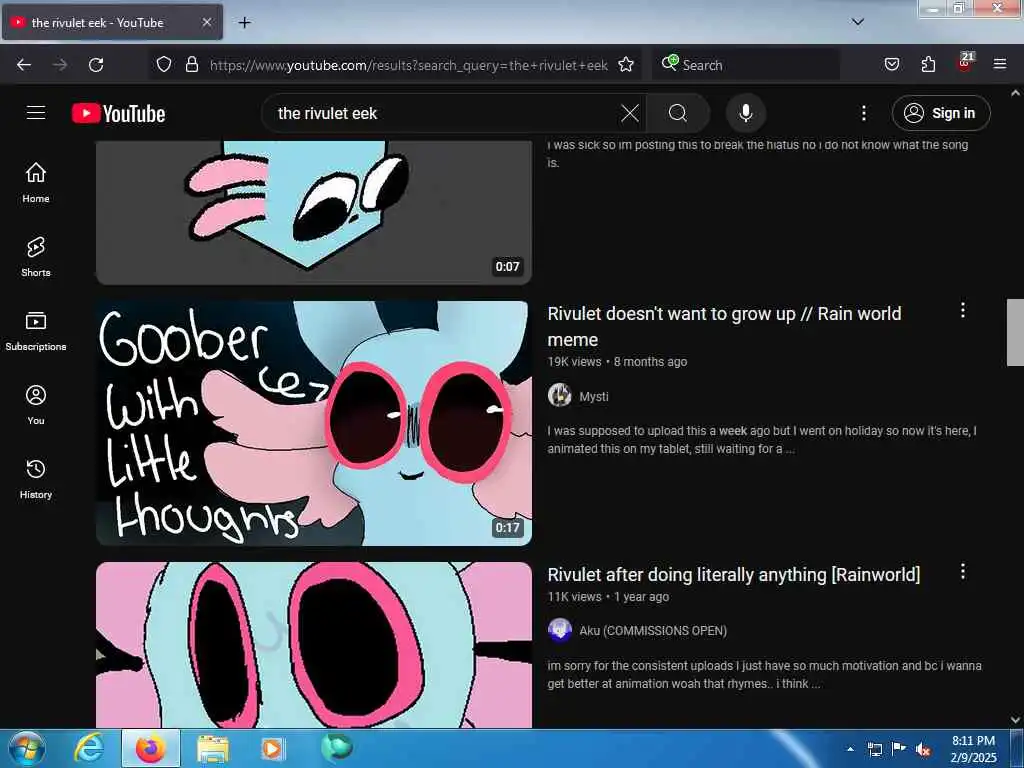Open Home in the YouTube sidebar
Viewport: 1024px width, 768px height.
click(36, 182)
